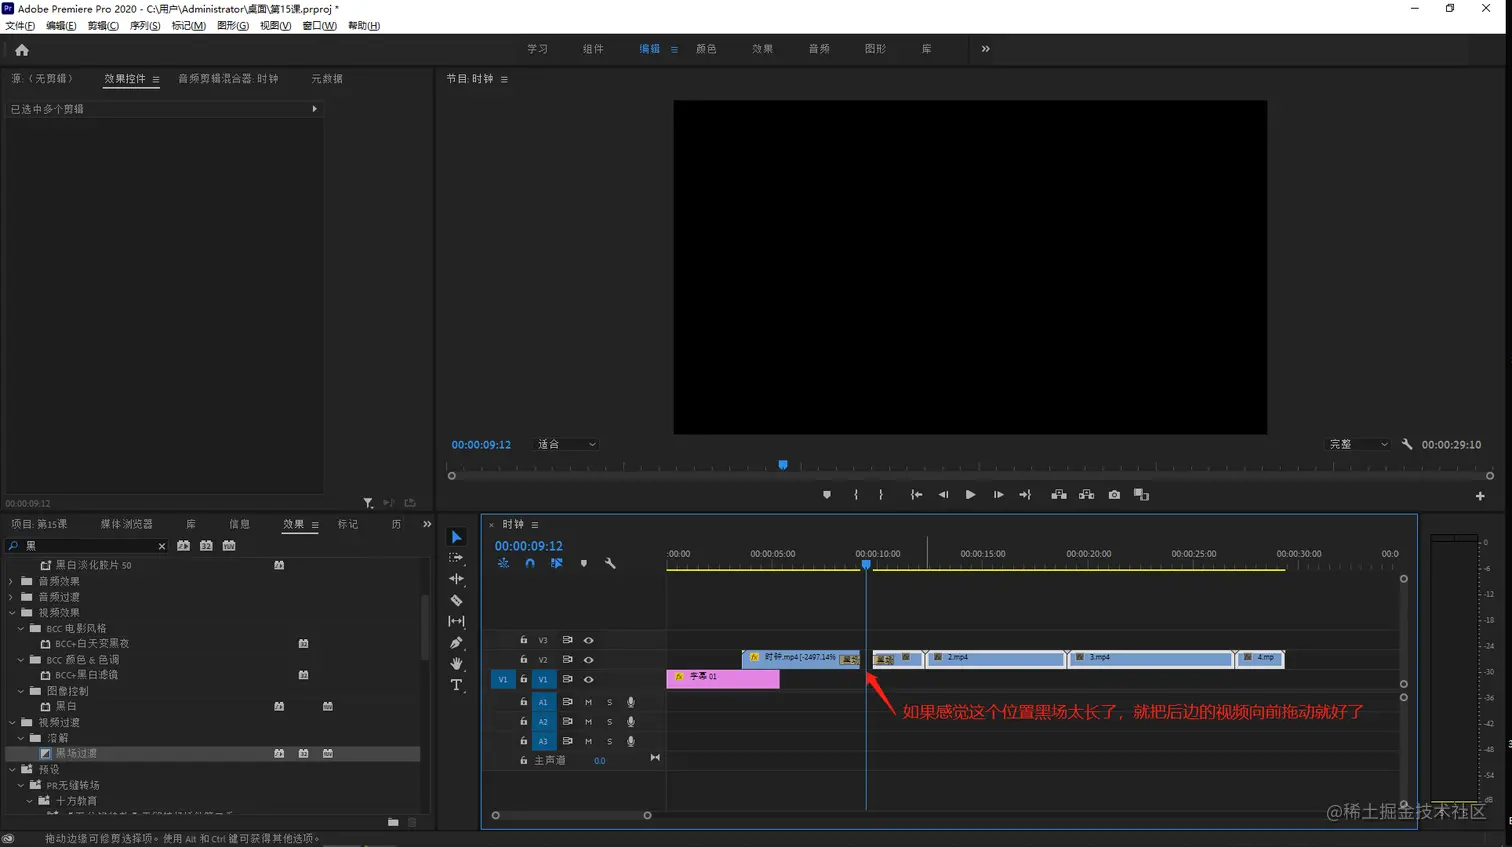Toggle snapping magnet in timeline
Screen dimensions: 1512x847
(x=530, y=563)
